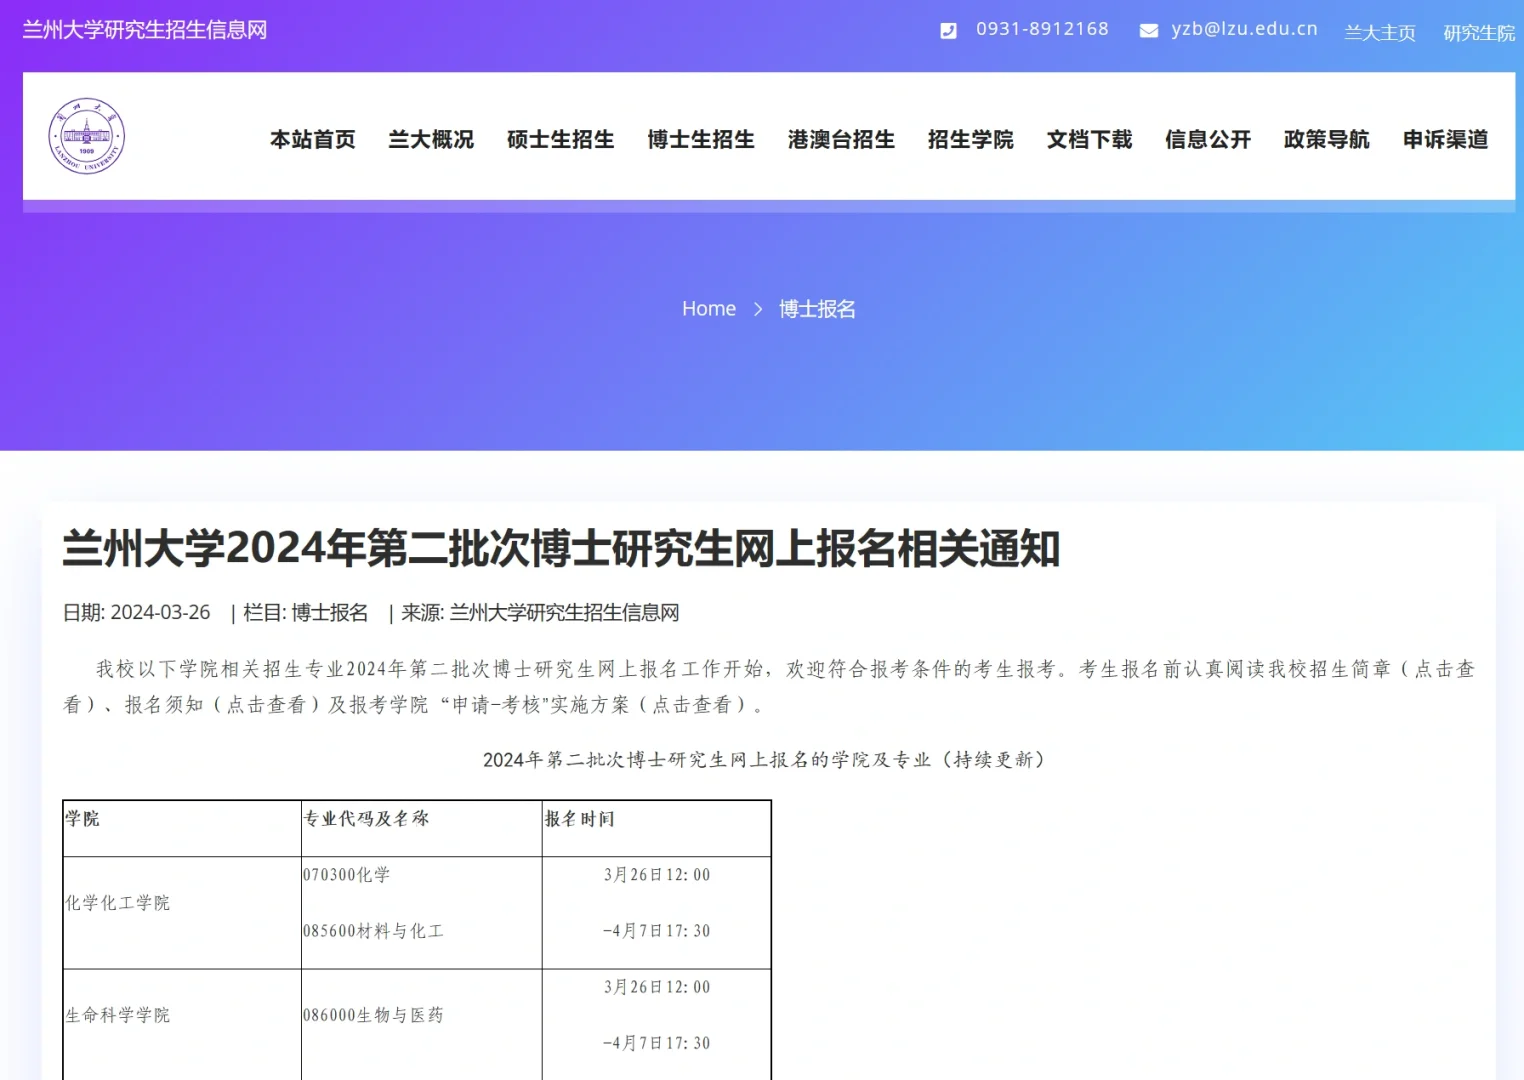Viewport: 1524px width, 1080px height.
Task: Click the date text 2024-03-26
Action: (x=160, y=612)
